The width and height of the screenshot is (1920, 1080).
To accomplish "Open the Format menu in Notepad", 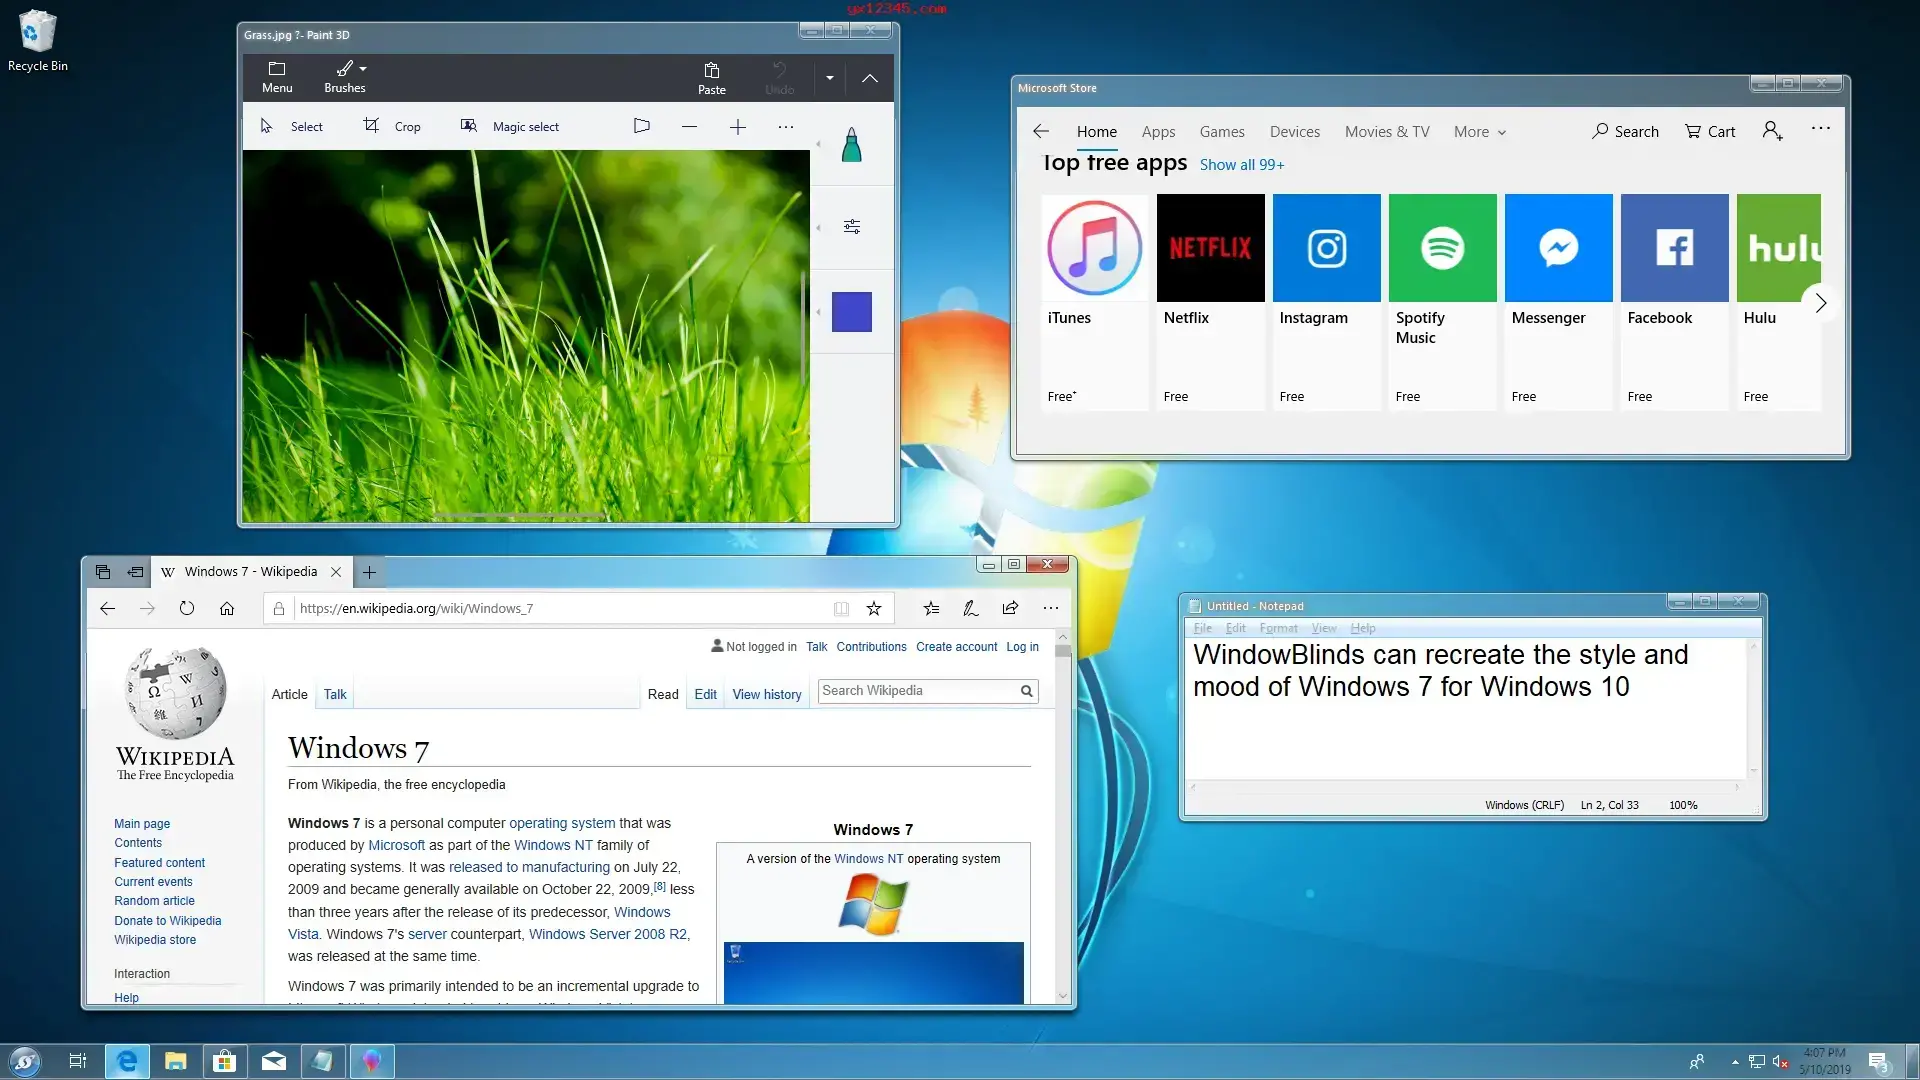I will 1278,628.
